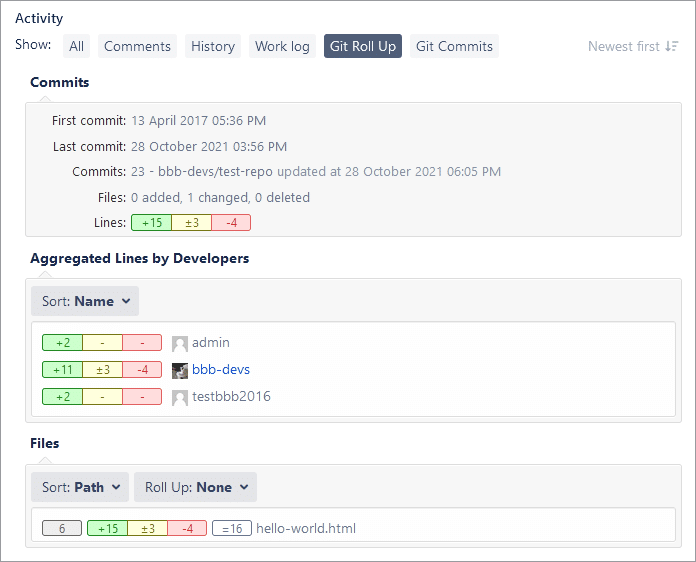
Task: Expand the Roll Up: None dropdown
Action: [x=195, y=487]
